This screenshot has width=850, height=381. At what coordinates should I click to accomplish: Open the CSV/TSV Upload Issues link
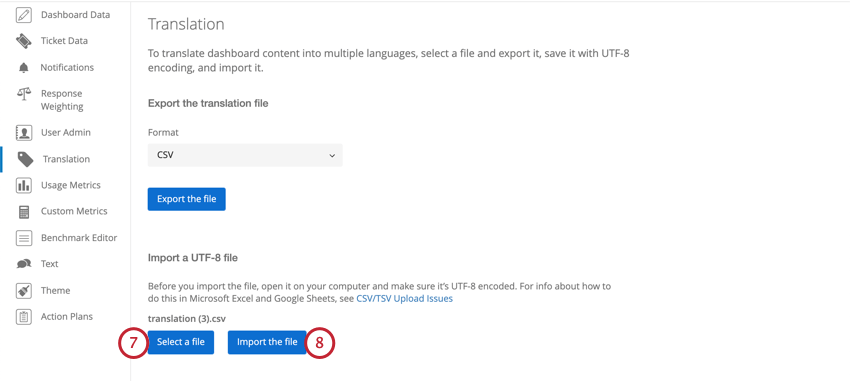pyautogui.click(x=404, y=299)
